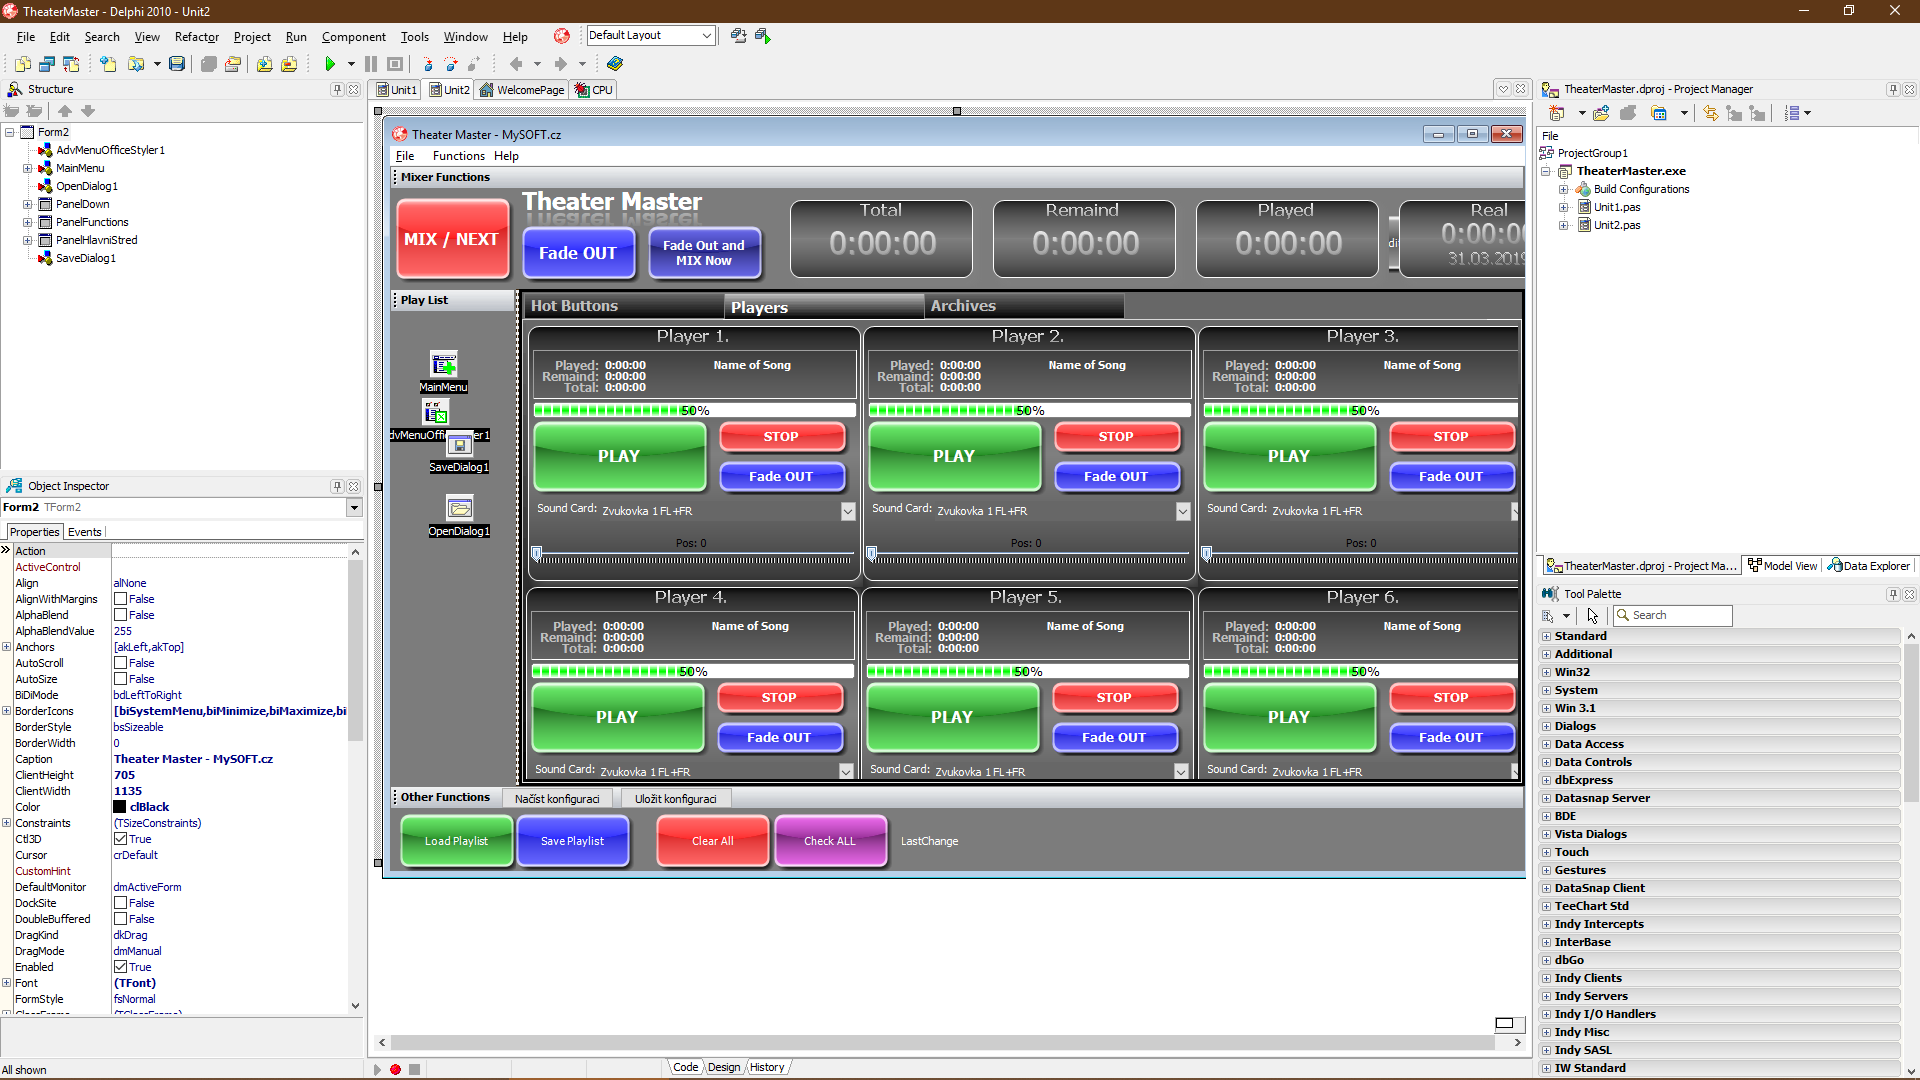Click the Remove File from Project icon
This screenshot has height=1080, width=1920.
pos(289,64)
